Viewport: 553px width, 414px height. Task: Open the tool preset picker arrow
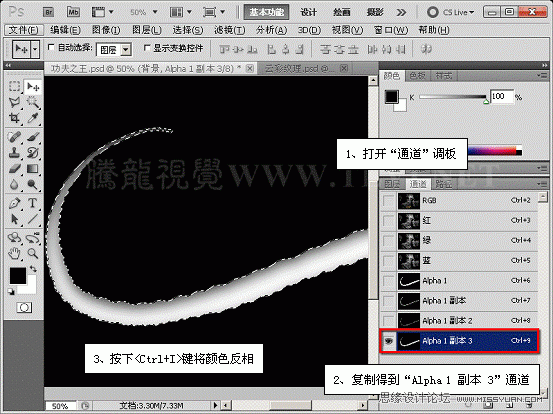click(x=35, y=49)
